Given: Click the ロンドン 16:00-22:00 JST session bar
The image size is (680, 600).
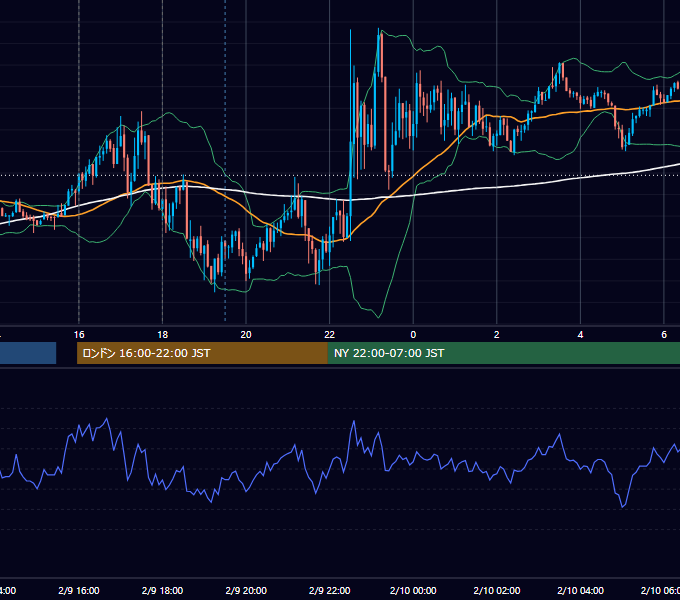Looking at the screenshot, I should pos(202,353).
